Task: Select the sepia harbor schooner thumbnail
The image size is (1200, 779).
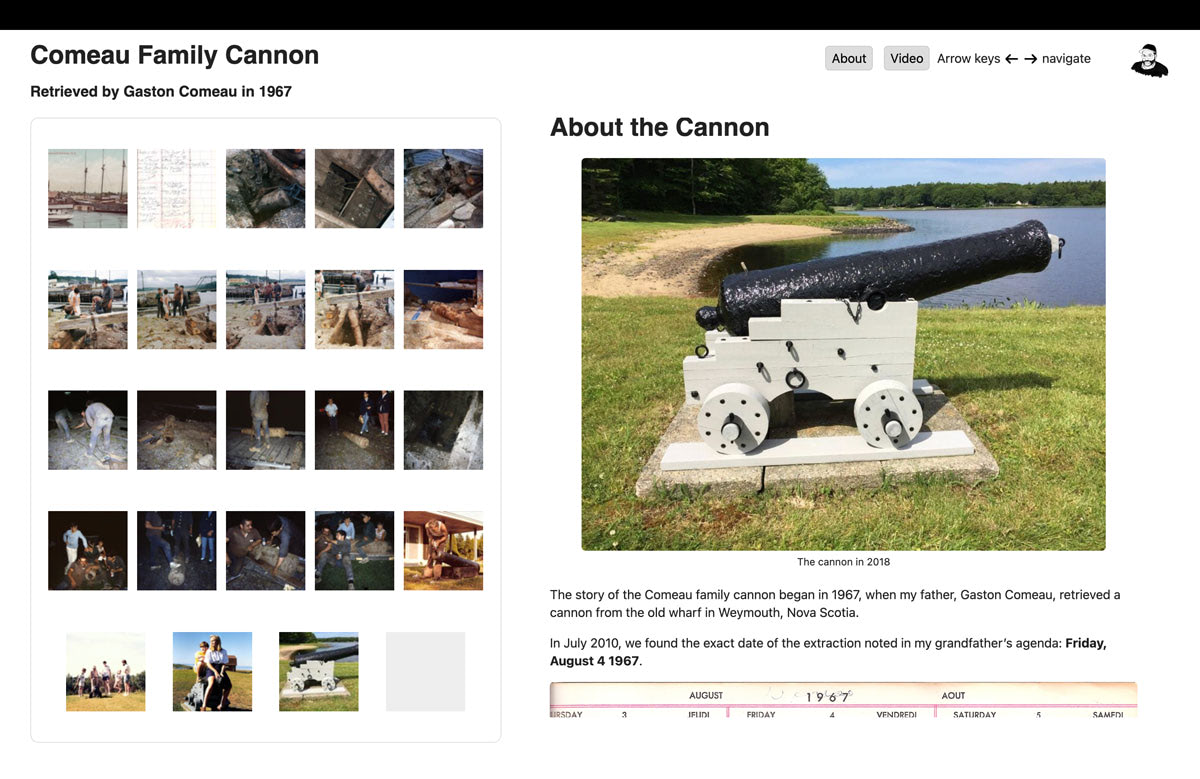Action: point(87,188)
